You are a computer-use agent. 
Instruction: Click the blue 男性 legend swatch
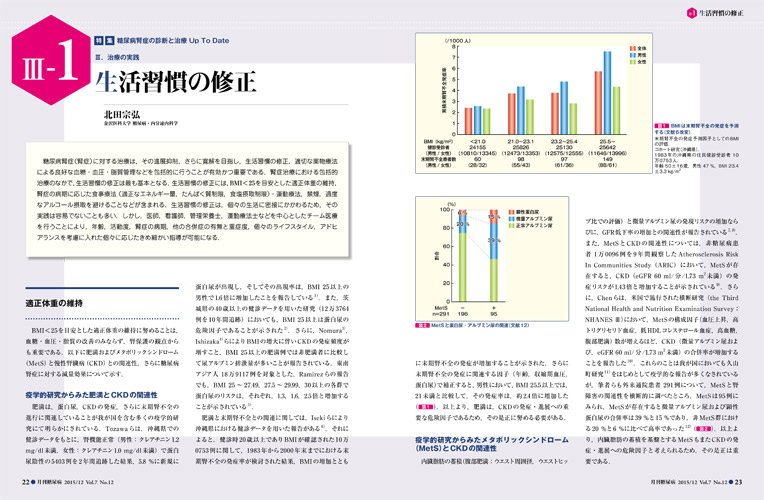point(632,55)
